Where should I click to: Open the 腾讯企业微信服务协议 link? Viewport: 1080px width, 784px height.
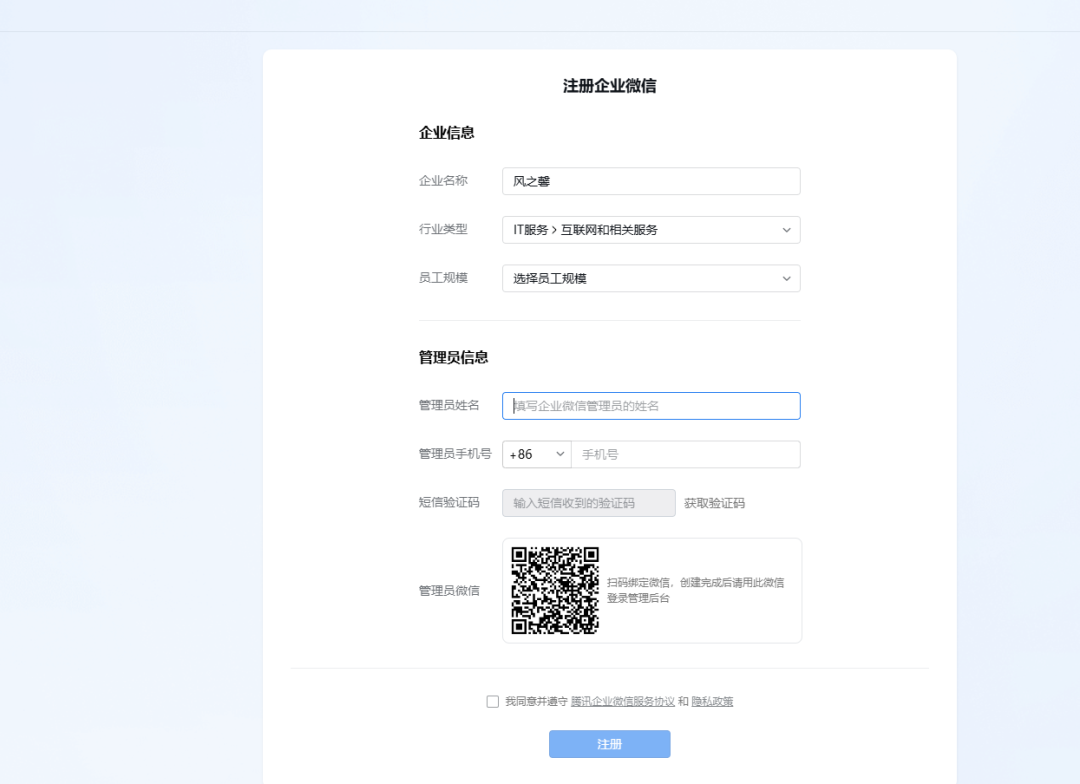623,701
